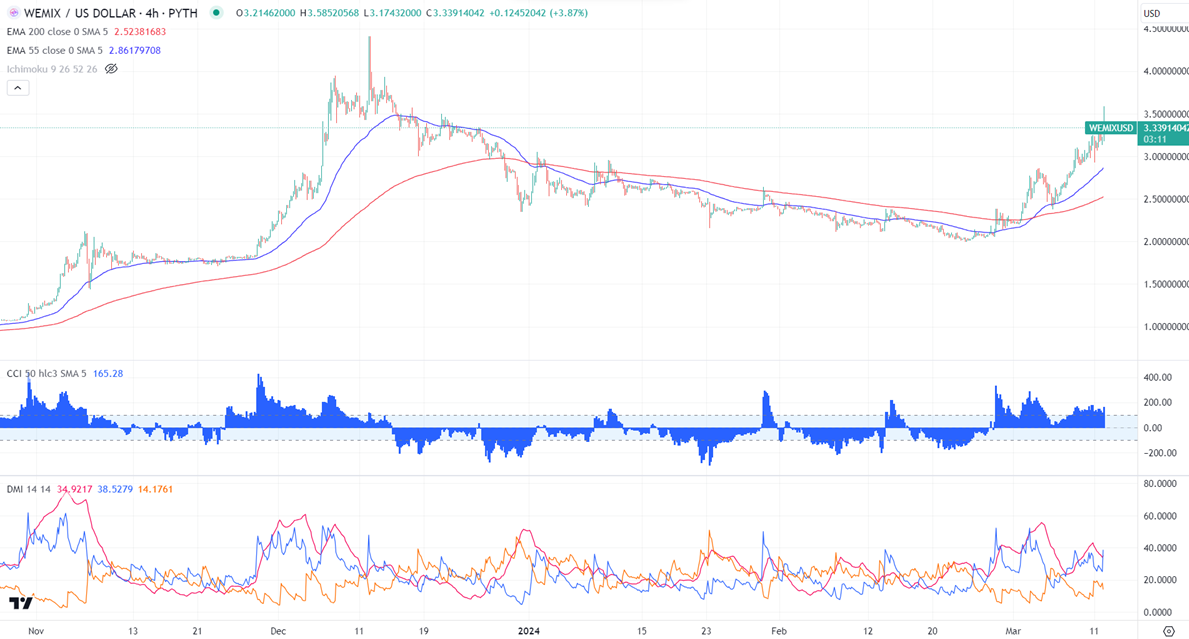Click EMA 55 value 2.86179708

(x=135, y=51)
